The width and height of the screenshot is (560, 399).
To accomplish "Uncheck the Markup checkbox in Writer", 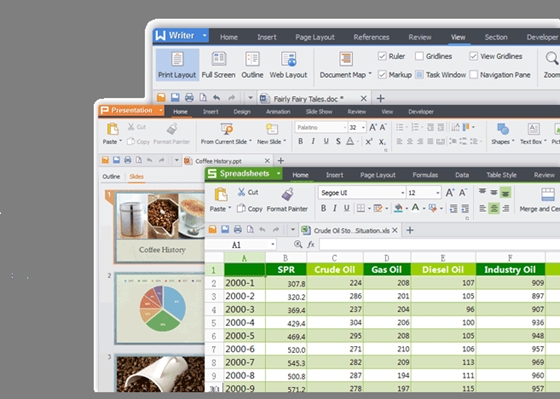I will (382, 75).
